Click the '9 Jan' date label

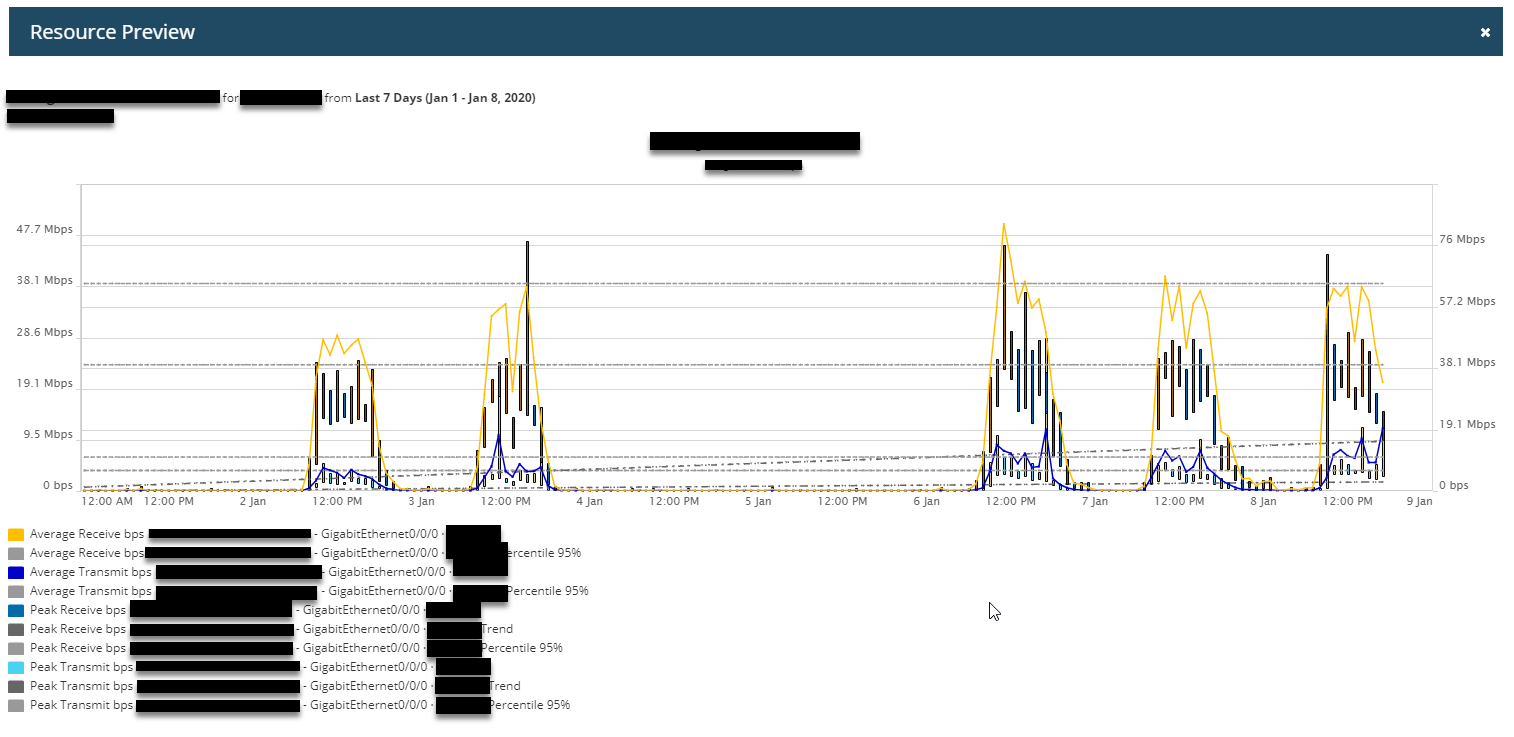tap(1419, 501)
